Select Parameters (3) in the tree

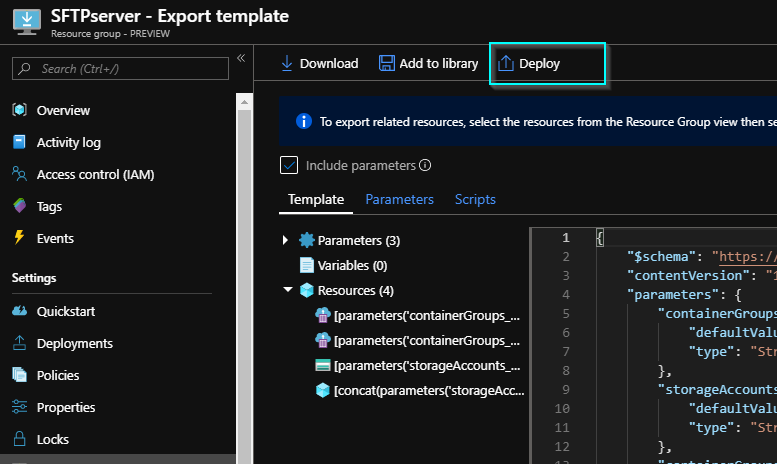click(x=359, y=240)
